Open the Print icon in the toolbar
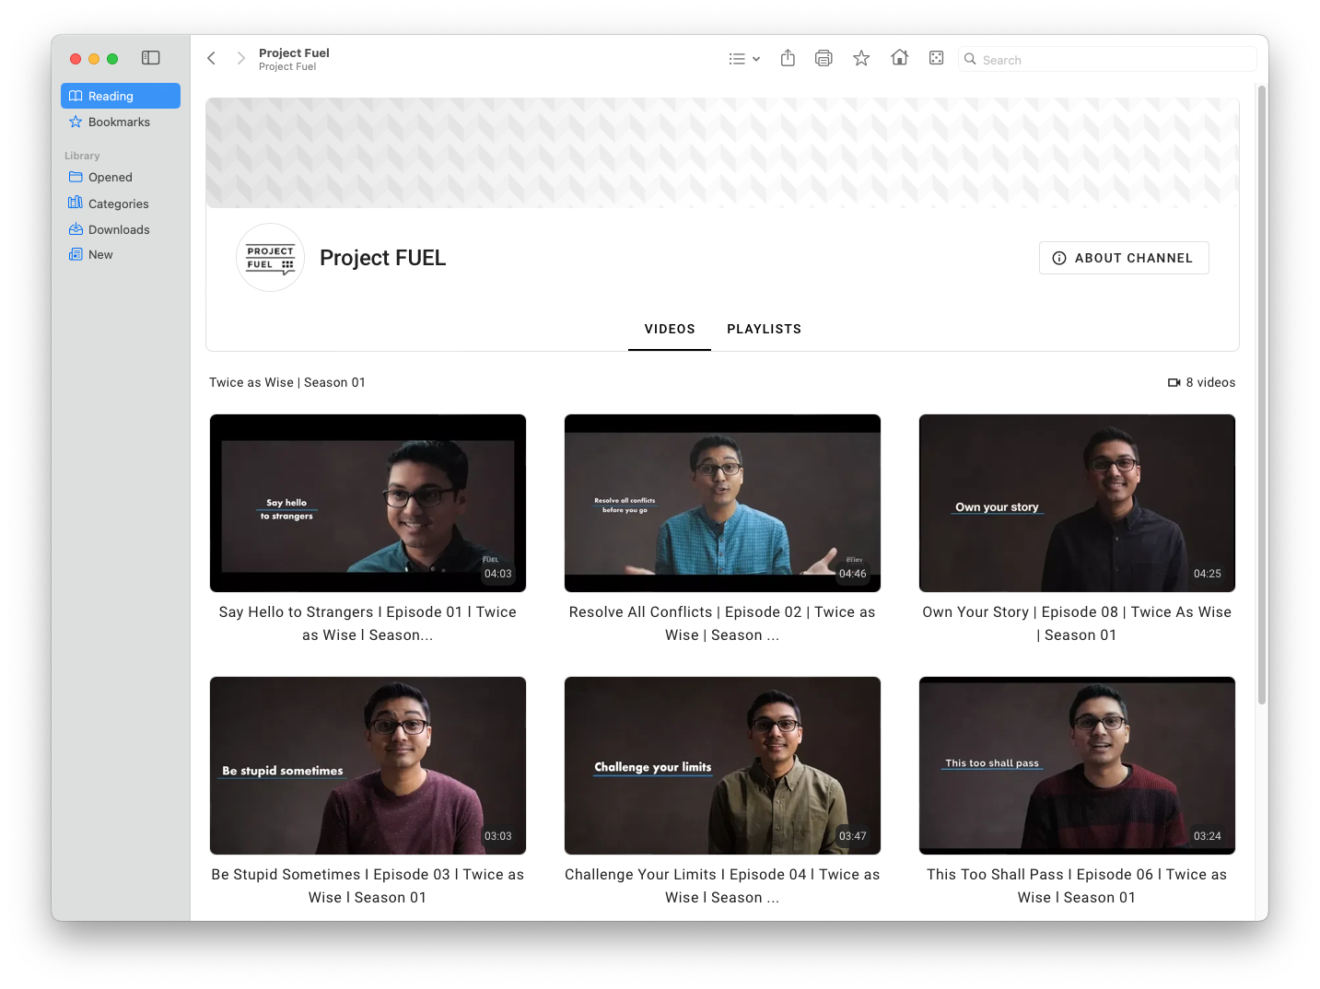 click(823, 58)
